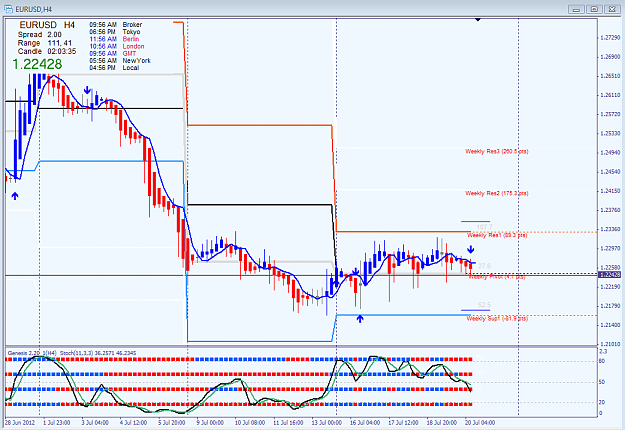Click the blue down arrow near 20 Jul candles

471,250
